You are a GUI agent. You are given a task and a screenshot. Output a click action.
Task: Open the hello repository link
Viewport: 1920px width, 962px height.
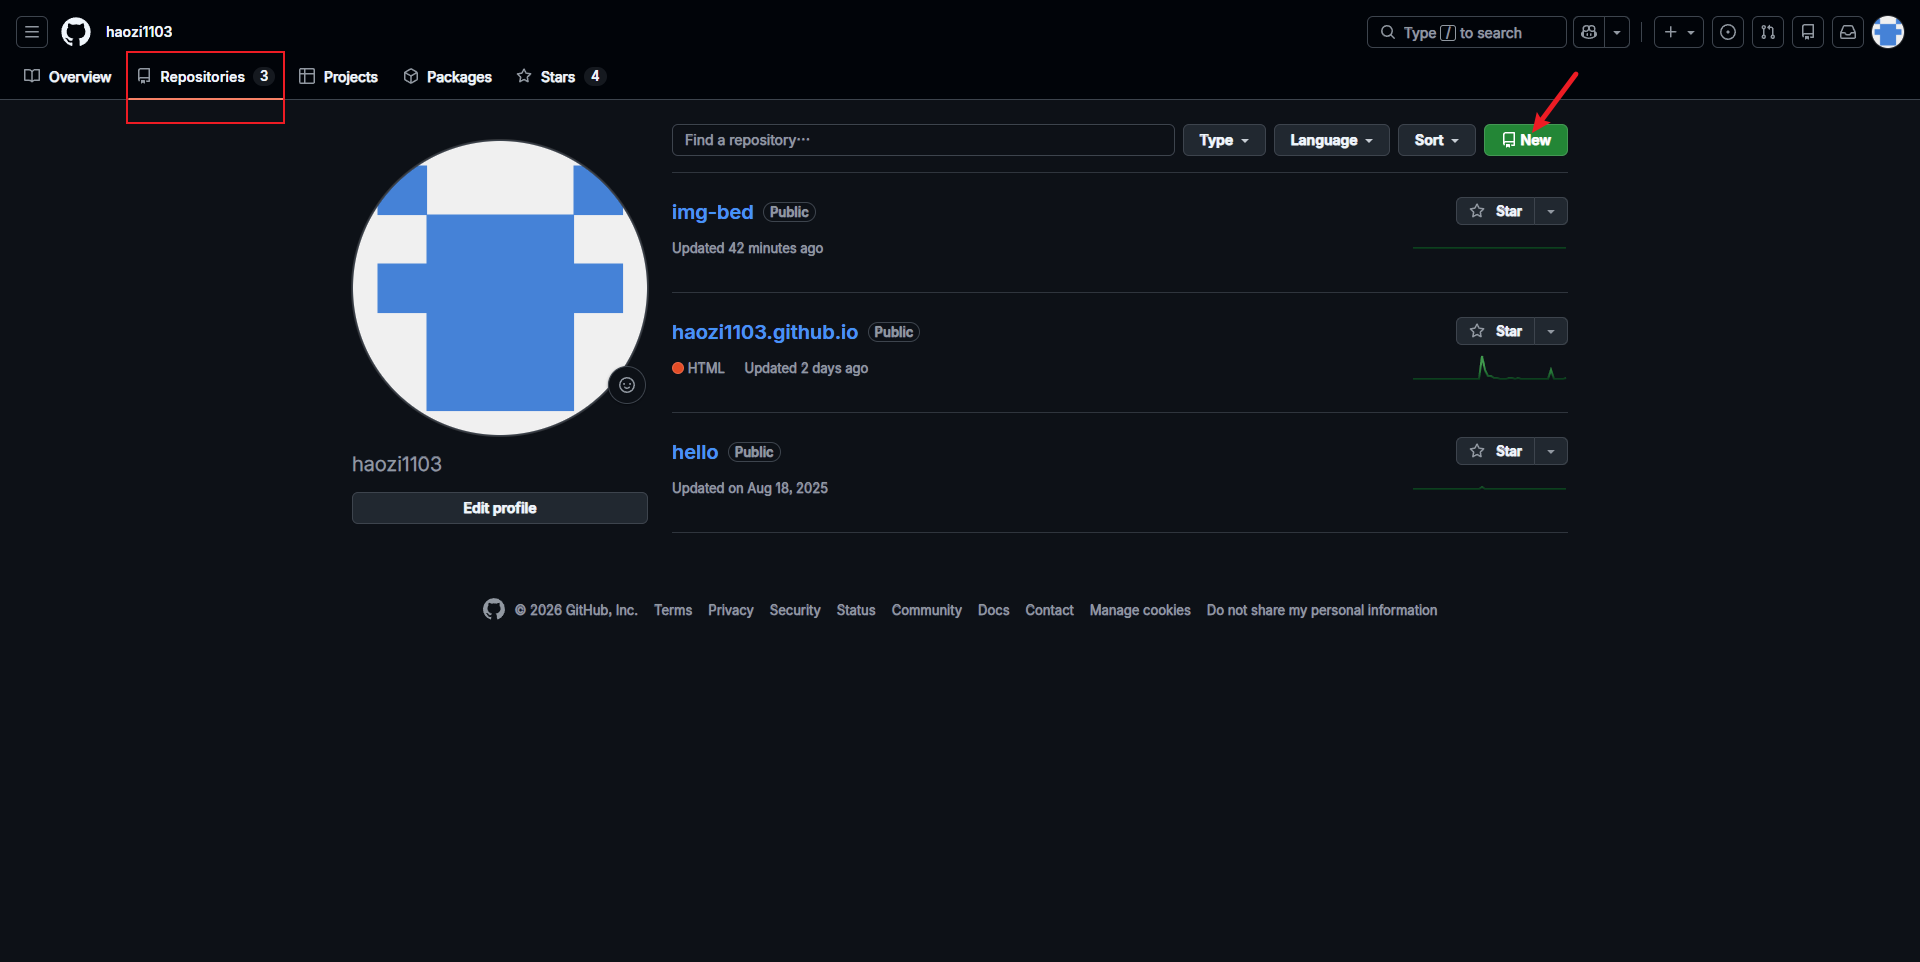(x=695, y=452)
